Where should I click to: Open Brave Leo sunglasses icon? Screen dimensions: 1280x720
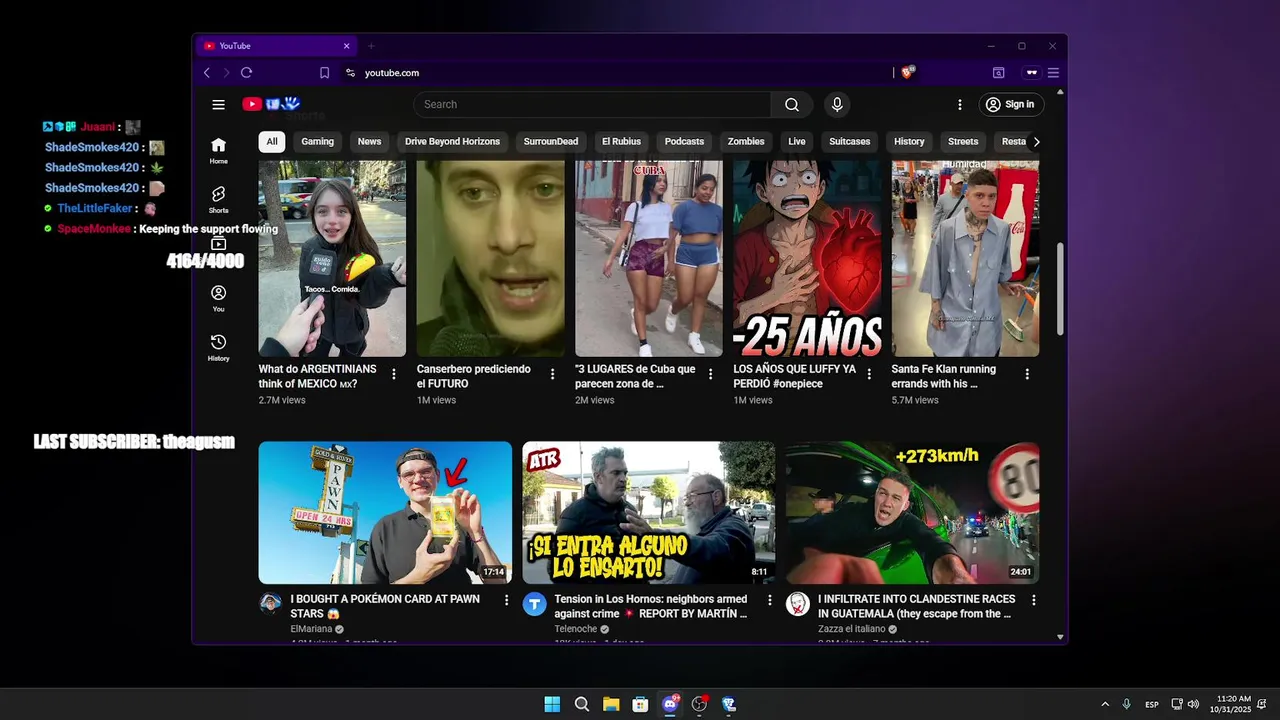pos(1031,73)
